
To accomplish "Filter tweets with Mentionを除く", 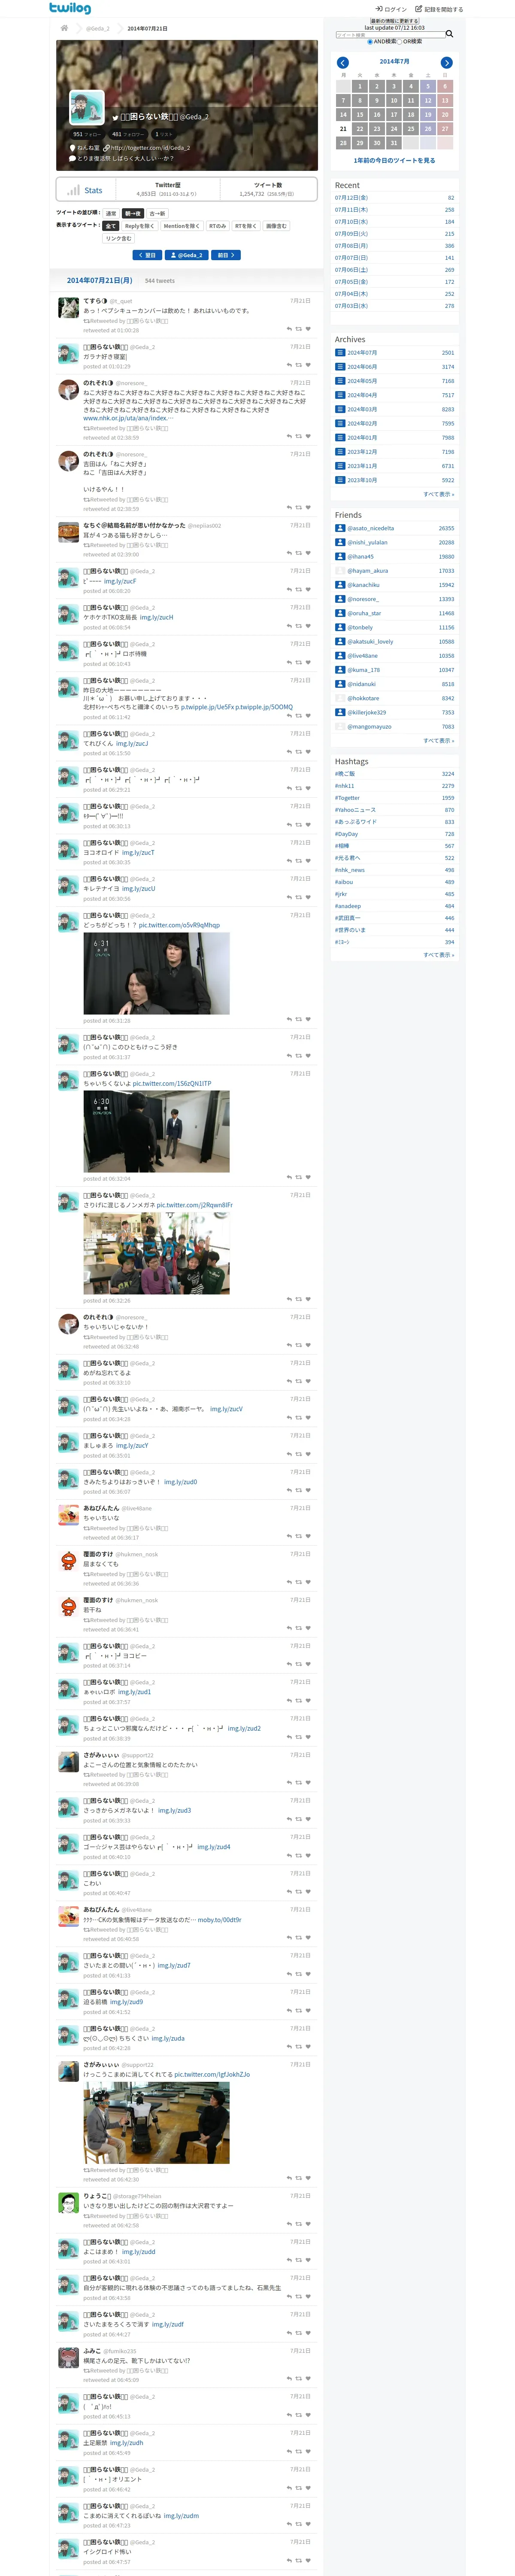I will 182,226.
